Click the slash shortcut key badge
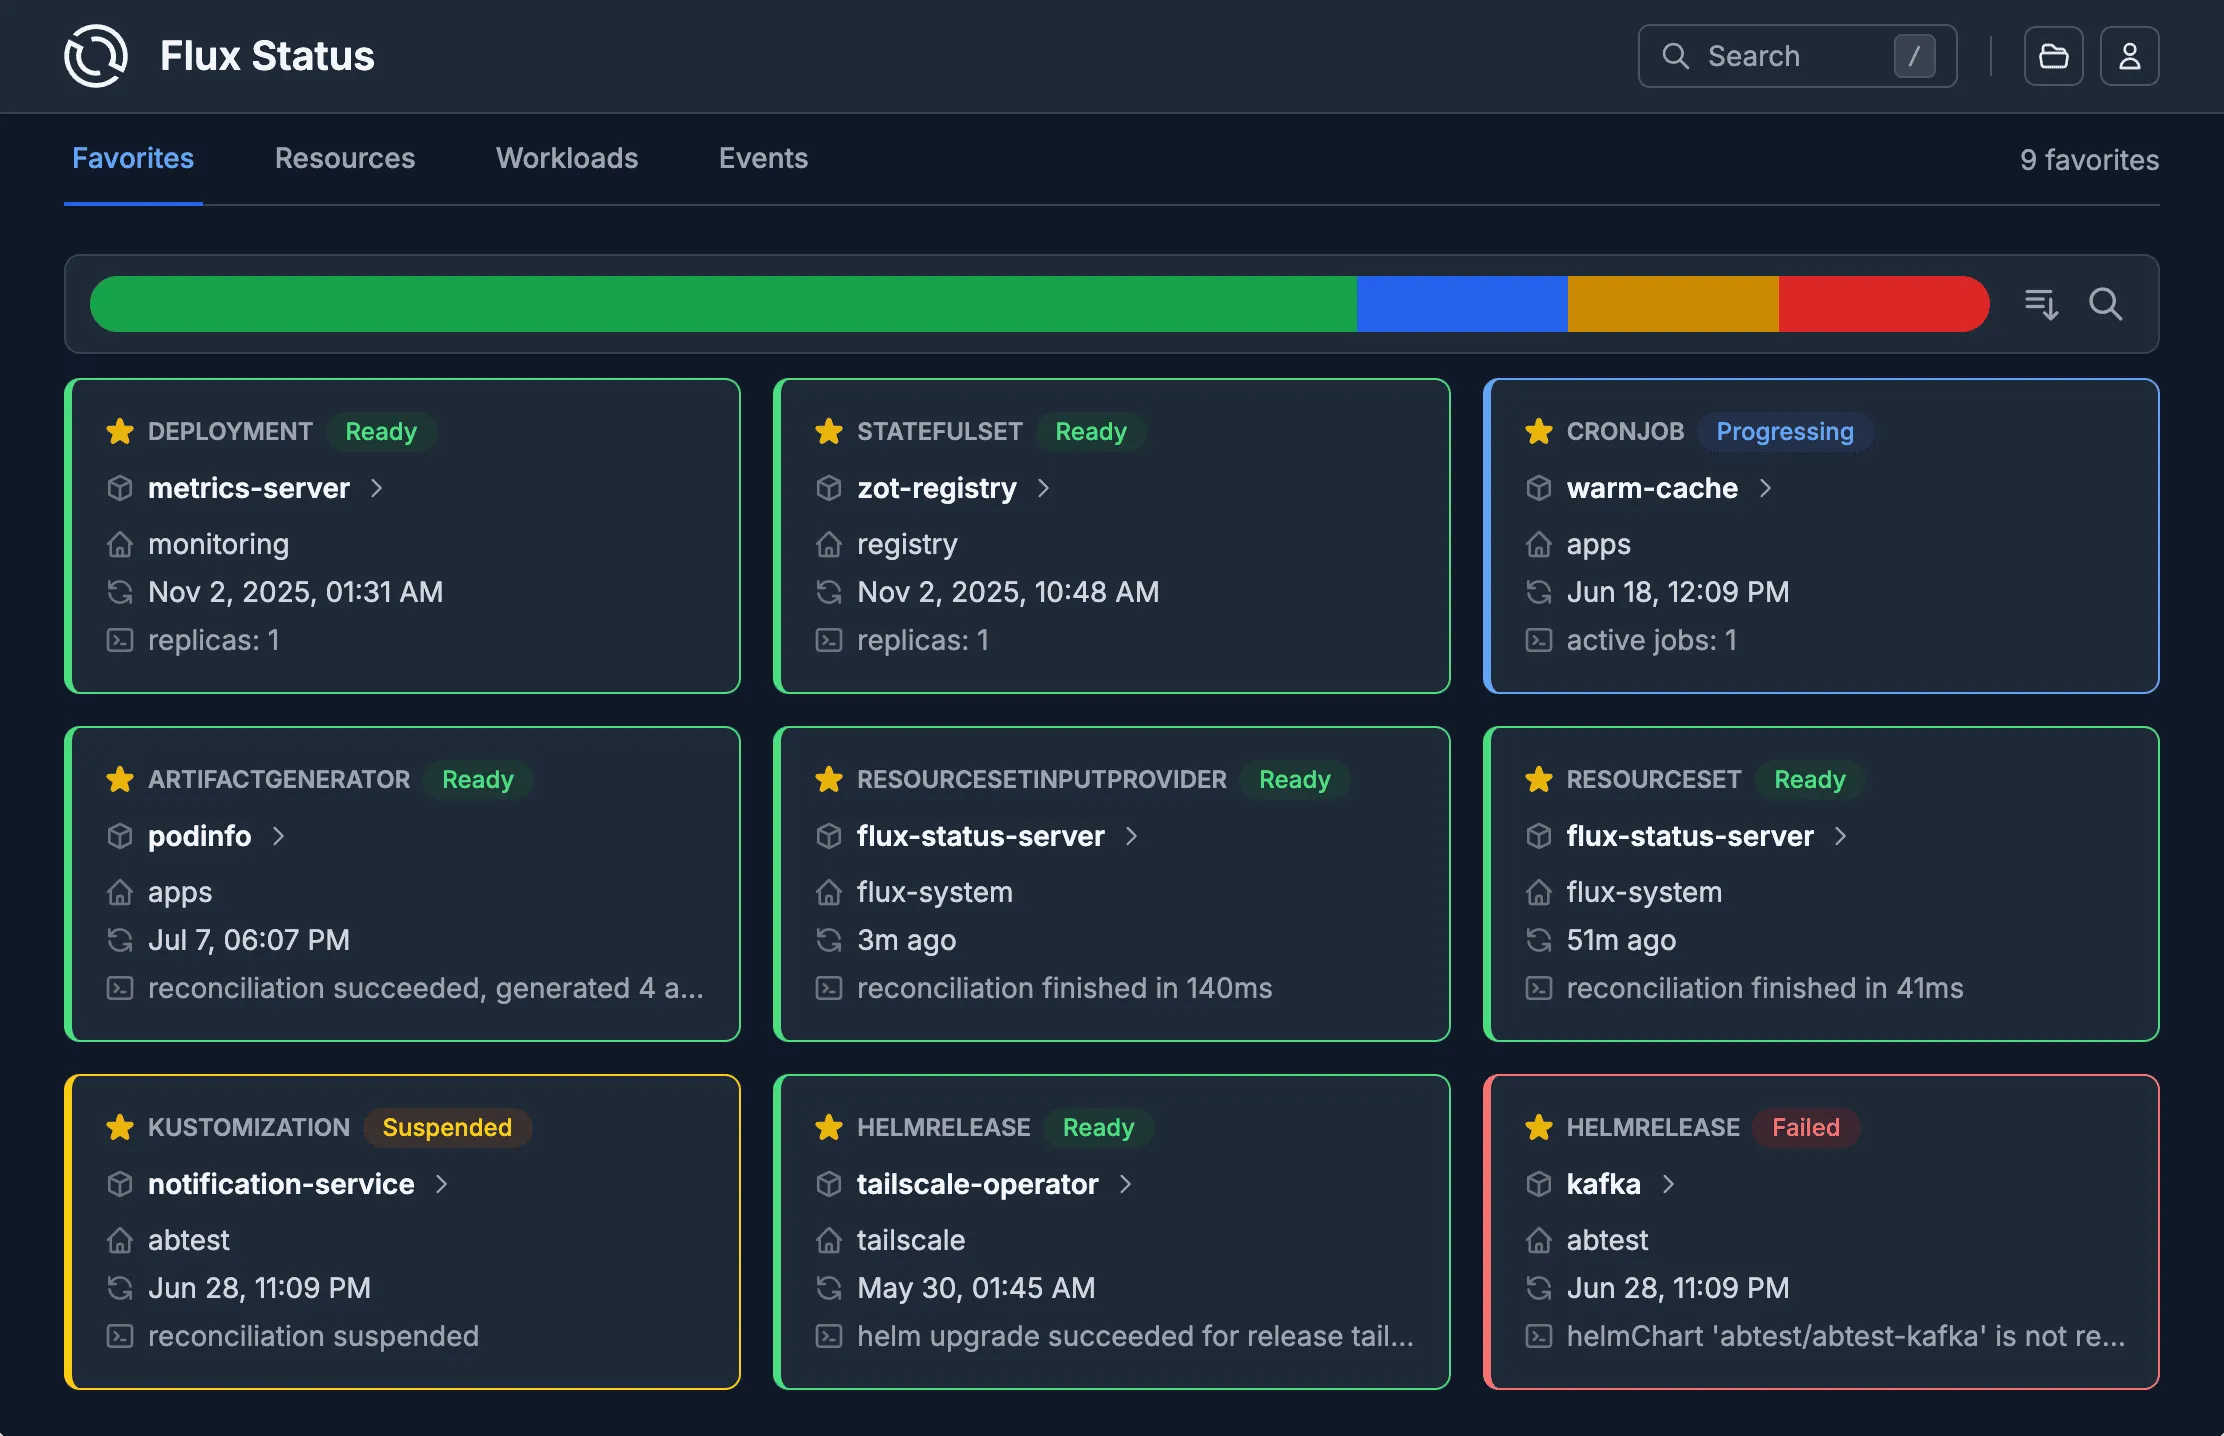The height and width of the screenshot is (1436, 2224). coord(1914,56)
